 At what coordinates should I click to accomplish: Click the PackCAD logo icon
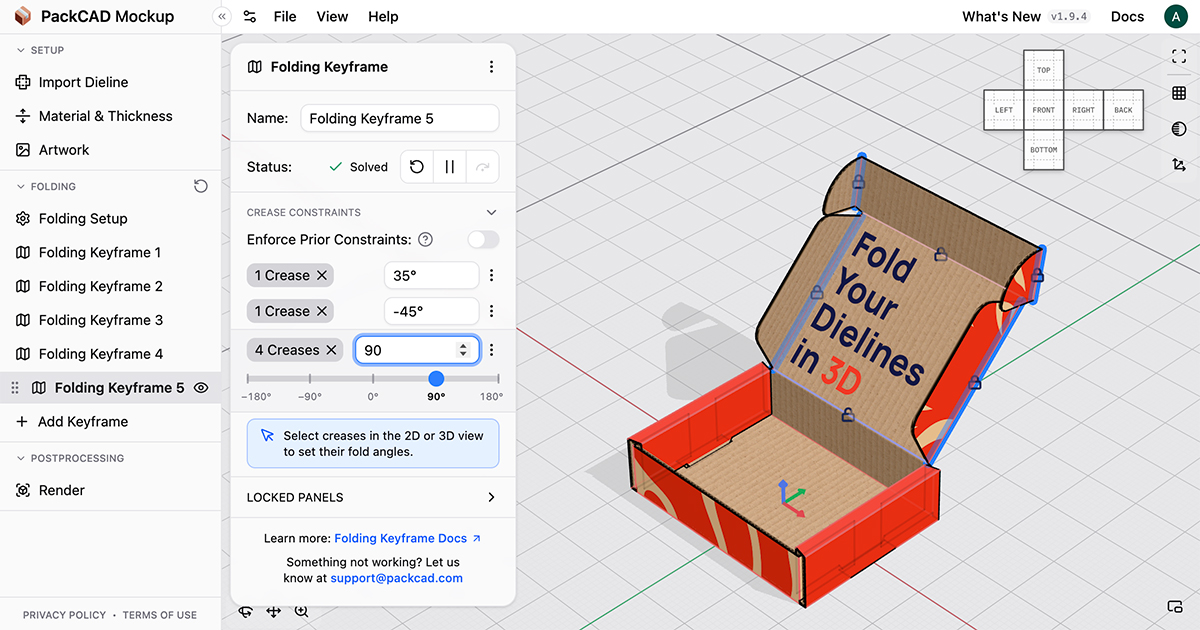(x=23, y=16)
